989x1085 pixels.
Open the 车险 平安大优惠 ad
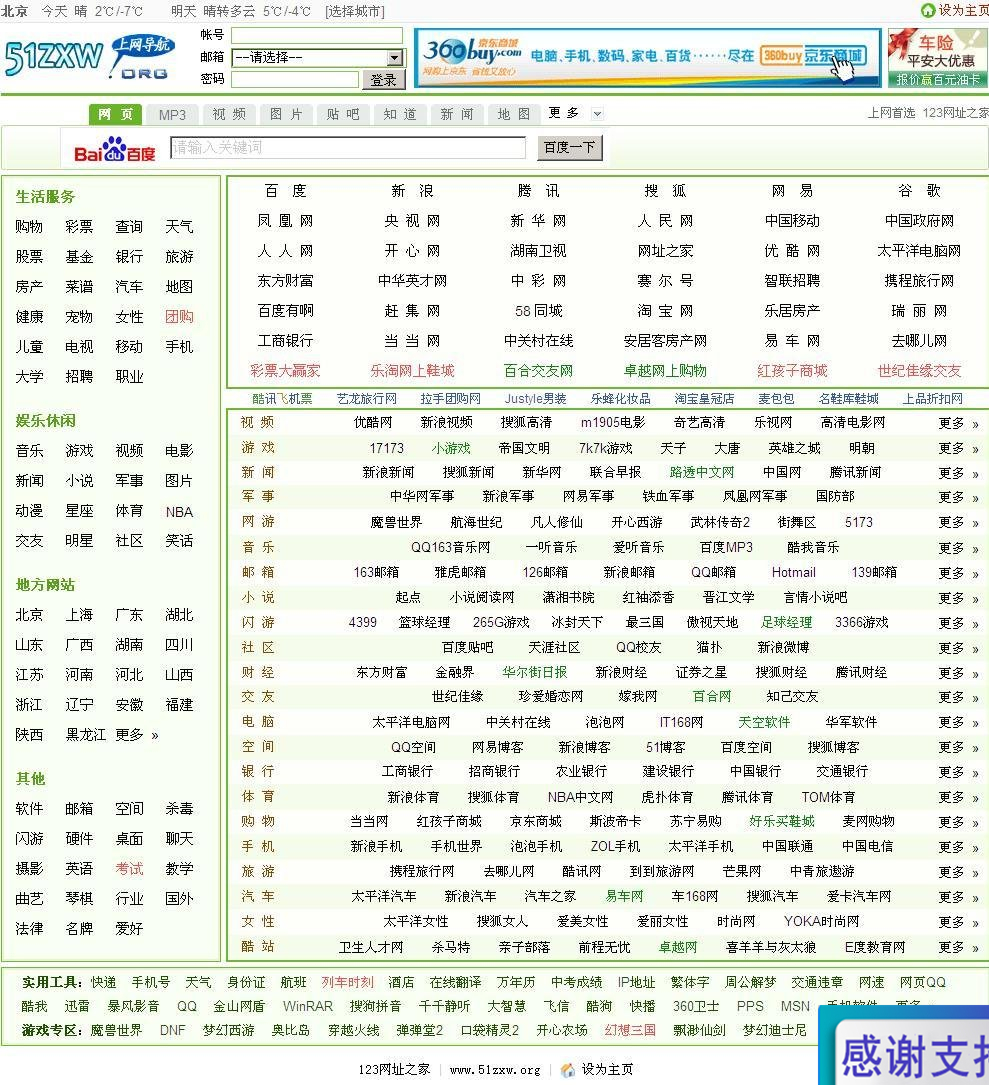[938, 58]
